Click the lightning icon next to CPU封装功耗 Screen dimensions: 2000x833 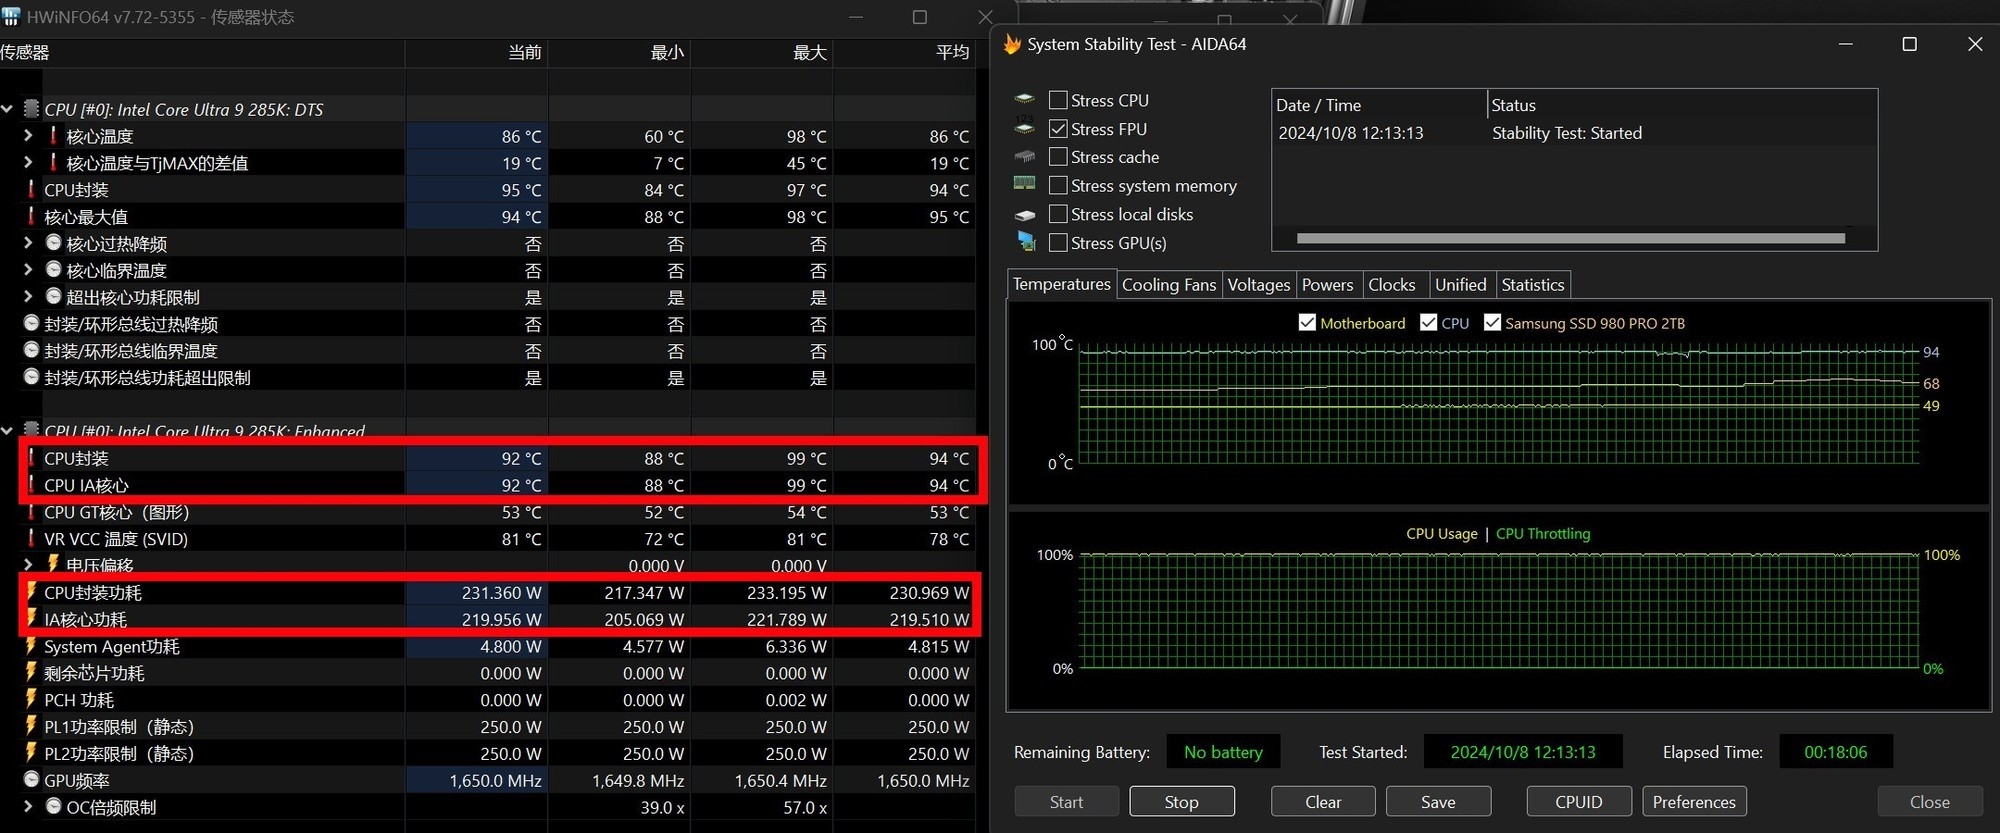click(x=31, y=592)
